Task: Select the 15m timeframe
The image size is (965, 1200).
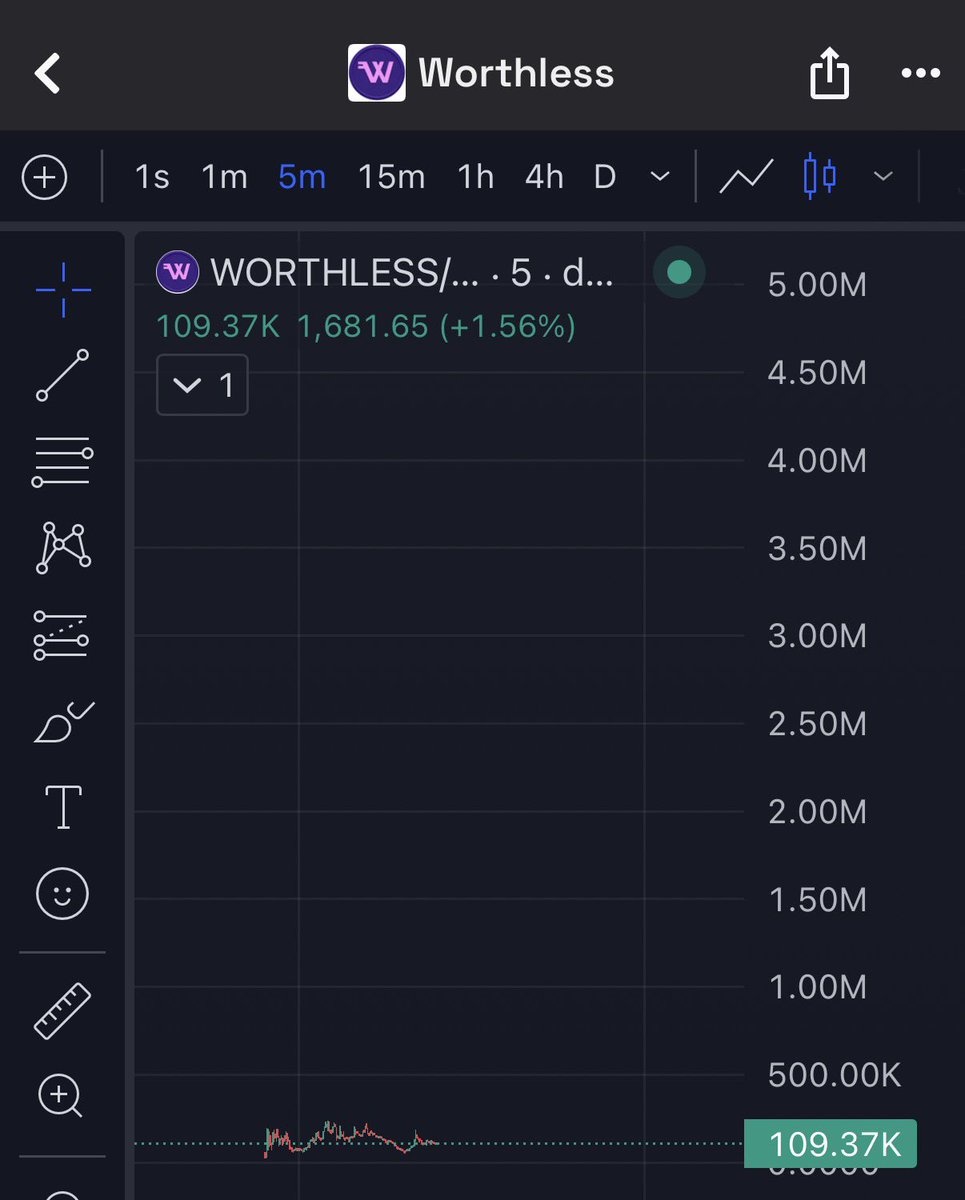Action: (x=391, y=177)
